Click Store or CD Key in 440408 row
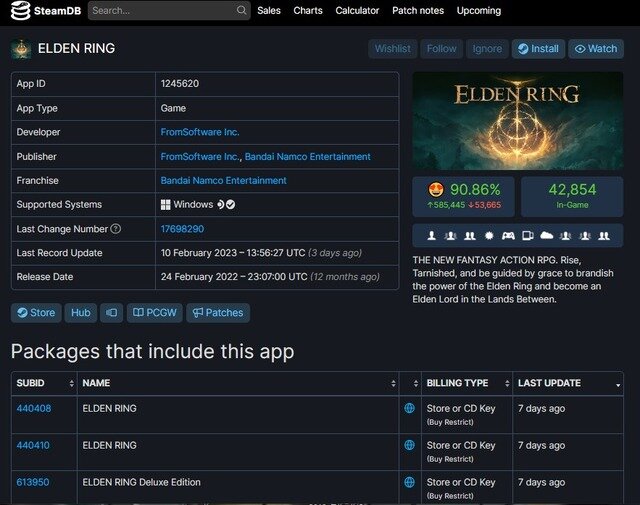 [461, 408]
